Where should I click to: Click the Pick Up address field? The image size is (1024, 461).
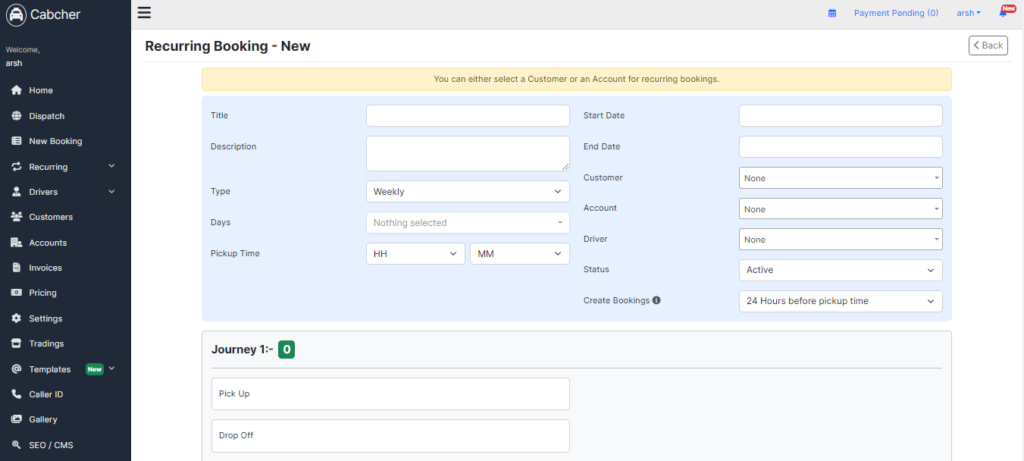click(391, 394)
